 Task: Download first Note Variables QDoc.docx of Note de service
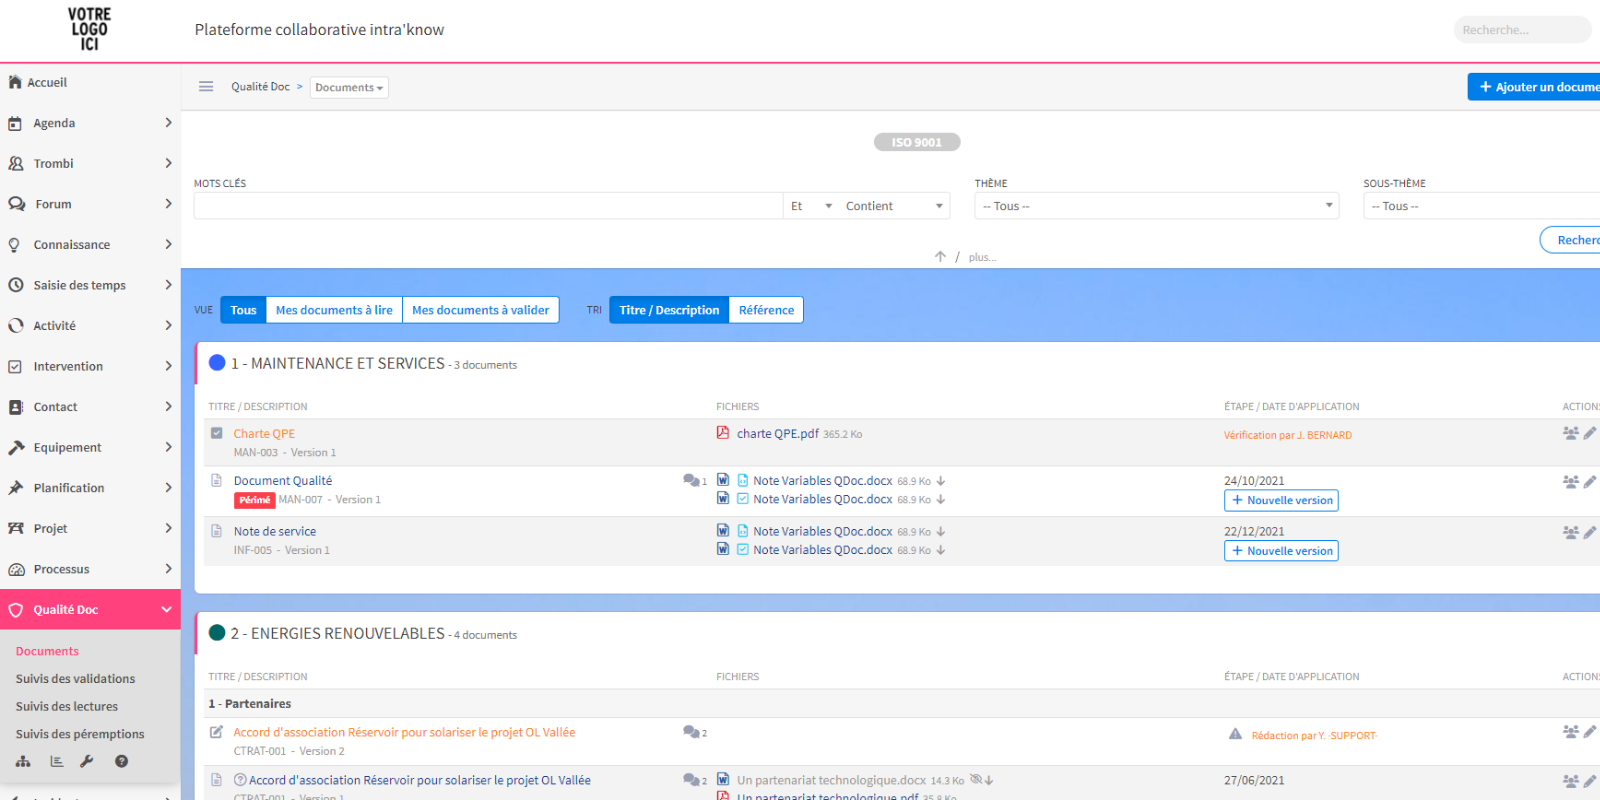[941, 532]
